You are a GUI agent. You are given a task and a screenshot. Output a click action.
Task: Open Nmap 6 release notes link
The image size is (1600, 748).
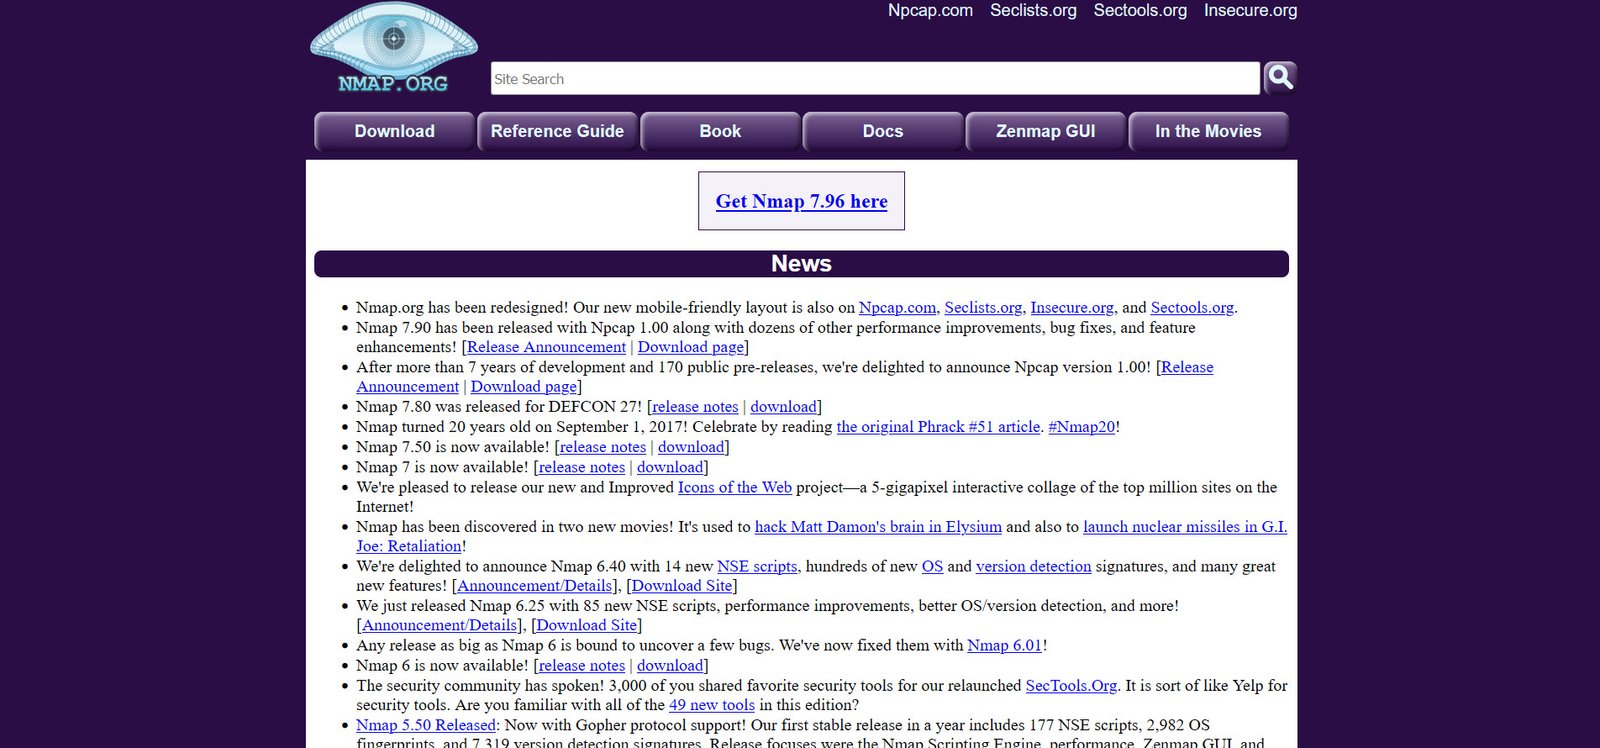(582, 666)
